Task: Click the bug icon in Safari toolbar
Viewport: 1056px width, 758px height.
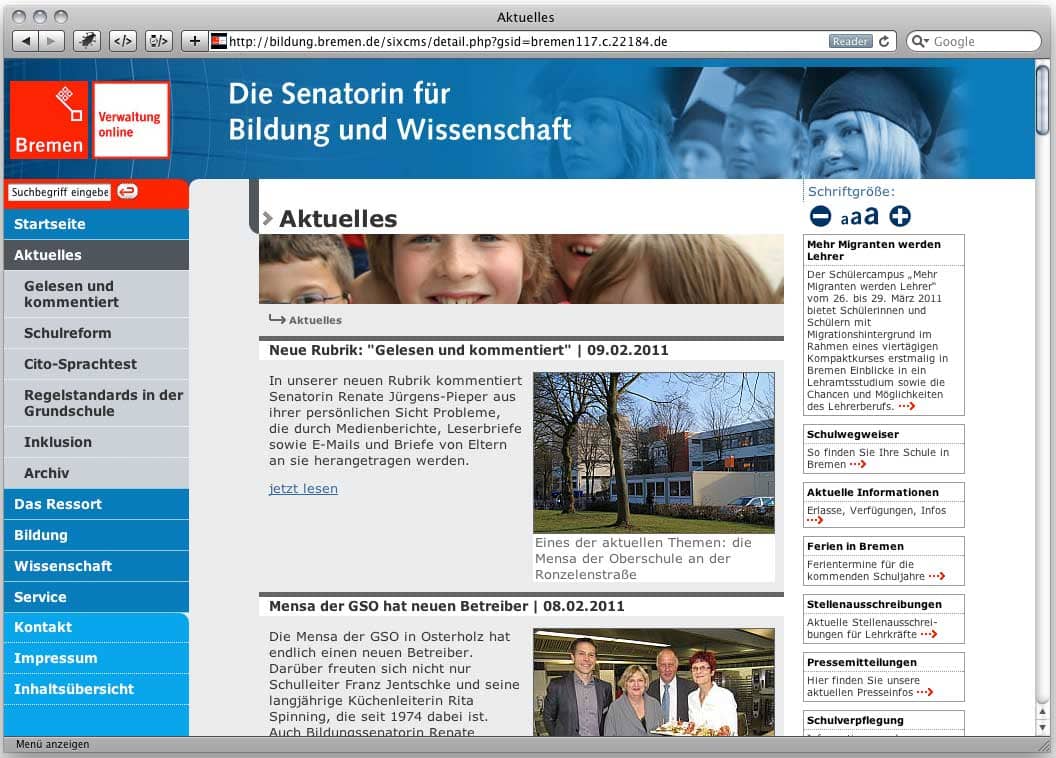Action: tap(87, 41)
